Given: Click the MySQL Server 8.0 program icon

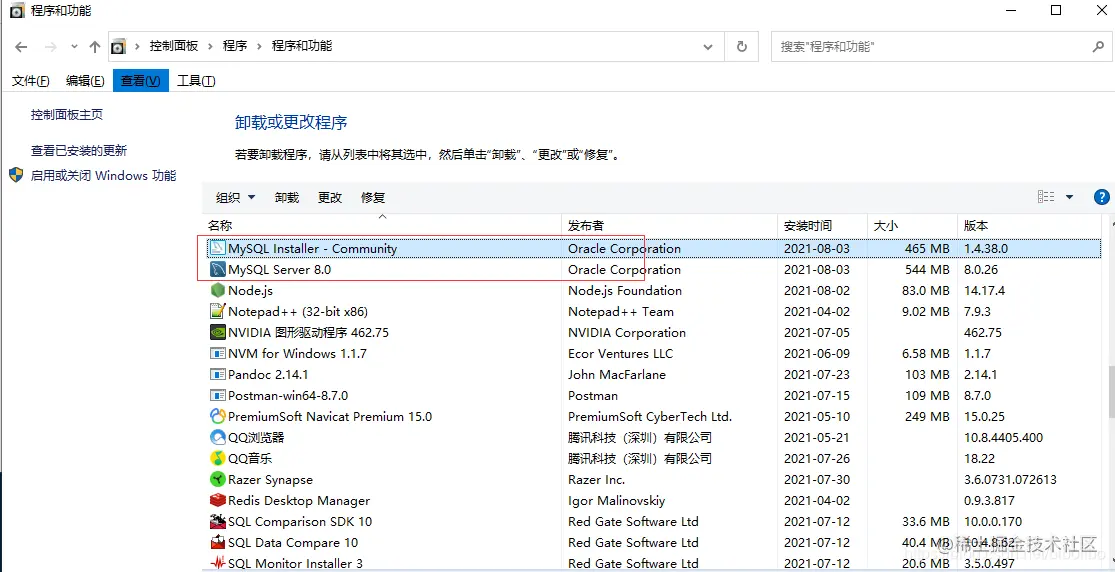Looking at the screenshot, I should pos(218,270).
